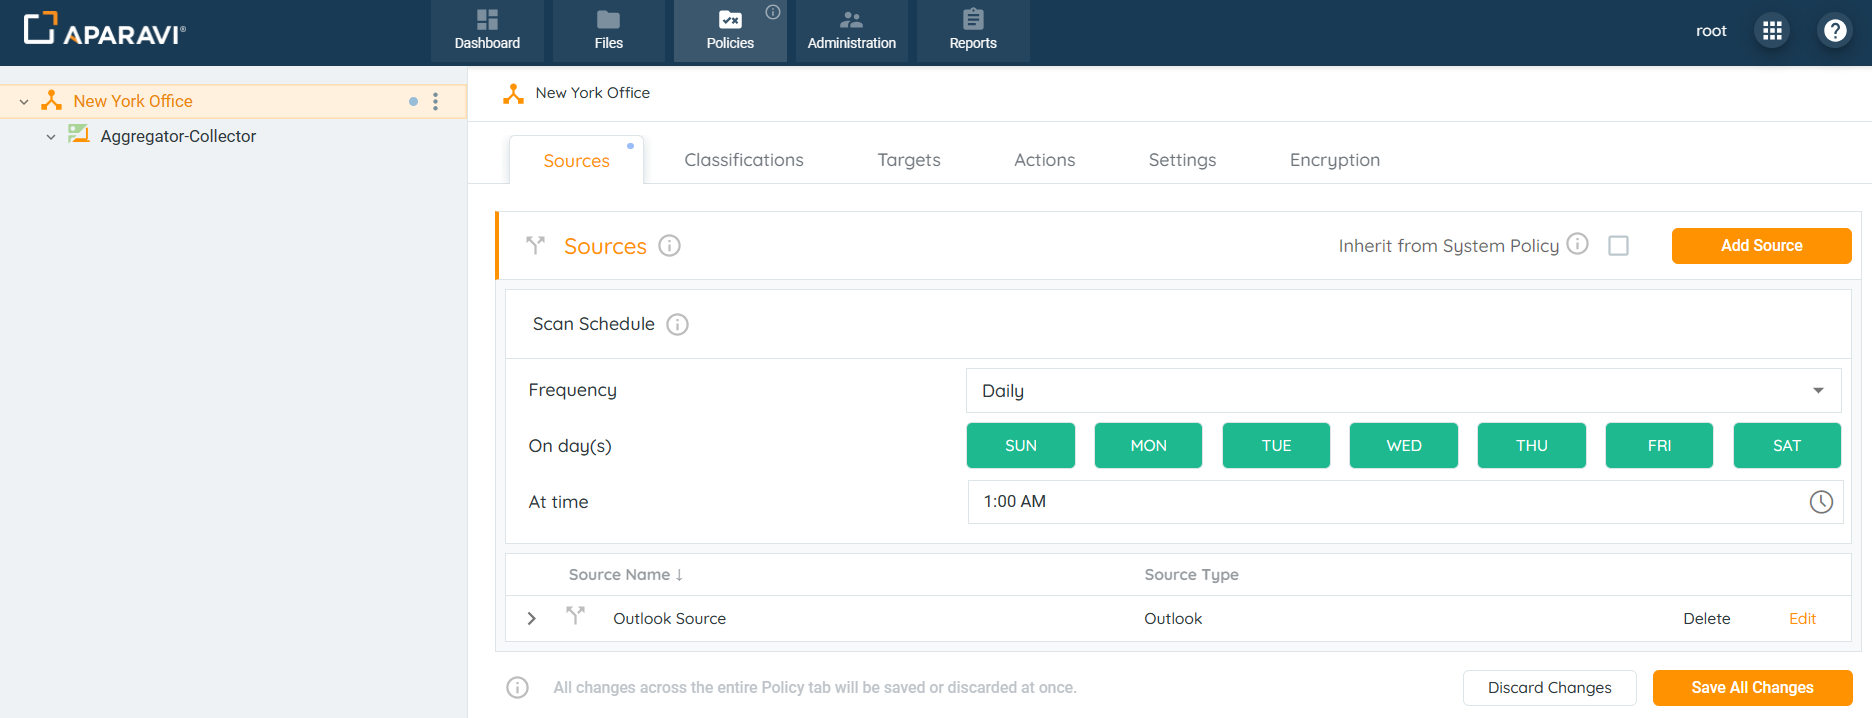Viewport: 1872px width, 718px height.
Task: Click the clock icon in At time field
Action: tap(1821, 502)
